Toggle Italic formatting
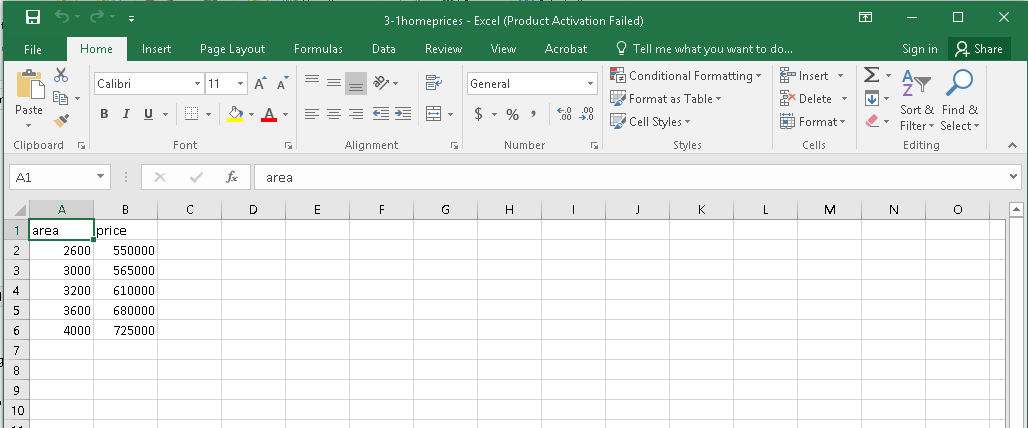Screen dimensions: 1028x428 126,114
